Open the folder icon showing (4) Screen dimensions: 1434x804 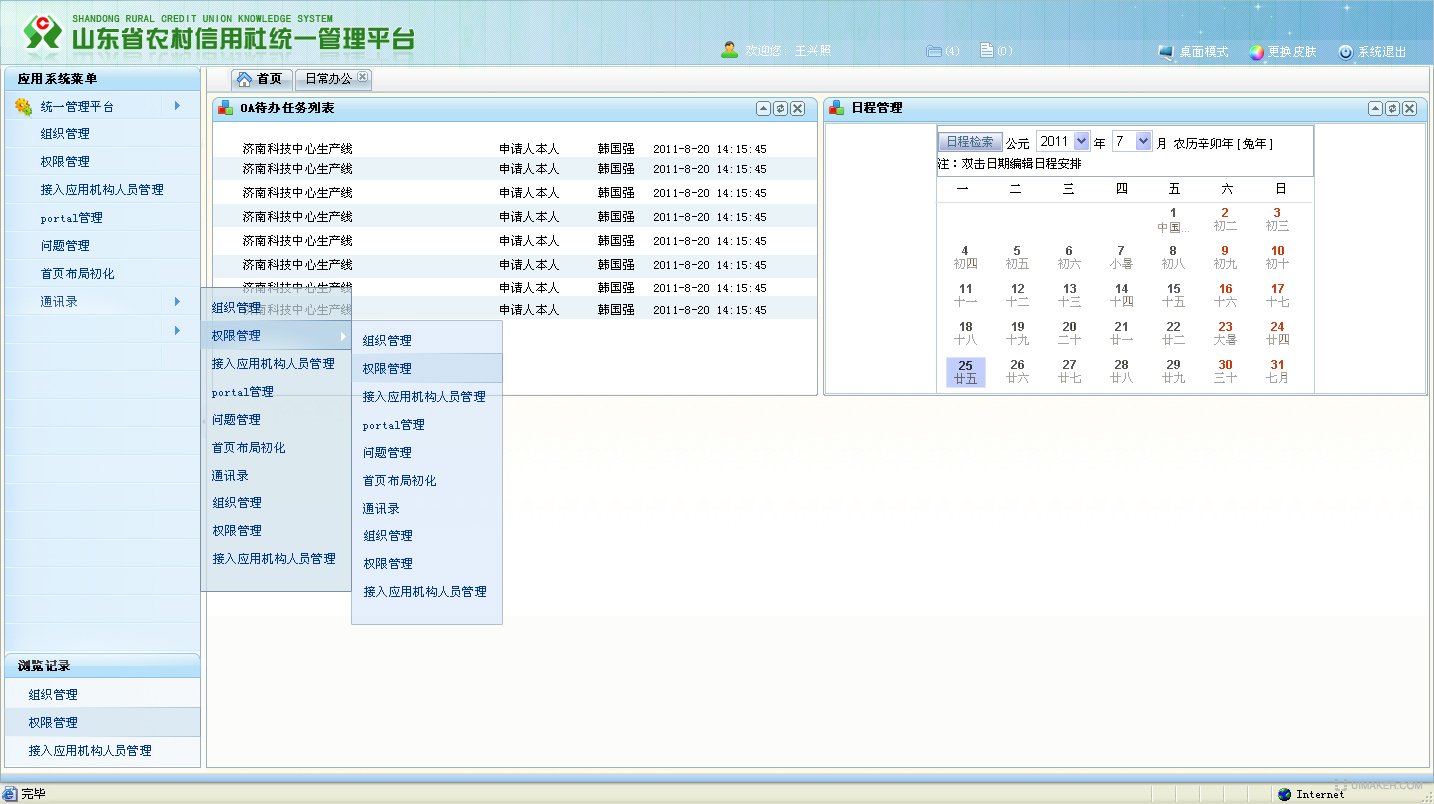point(934,51)
